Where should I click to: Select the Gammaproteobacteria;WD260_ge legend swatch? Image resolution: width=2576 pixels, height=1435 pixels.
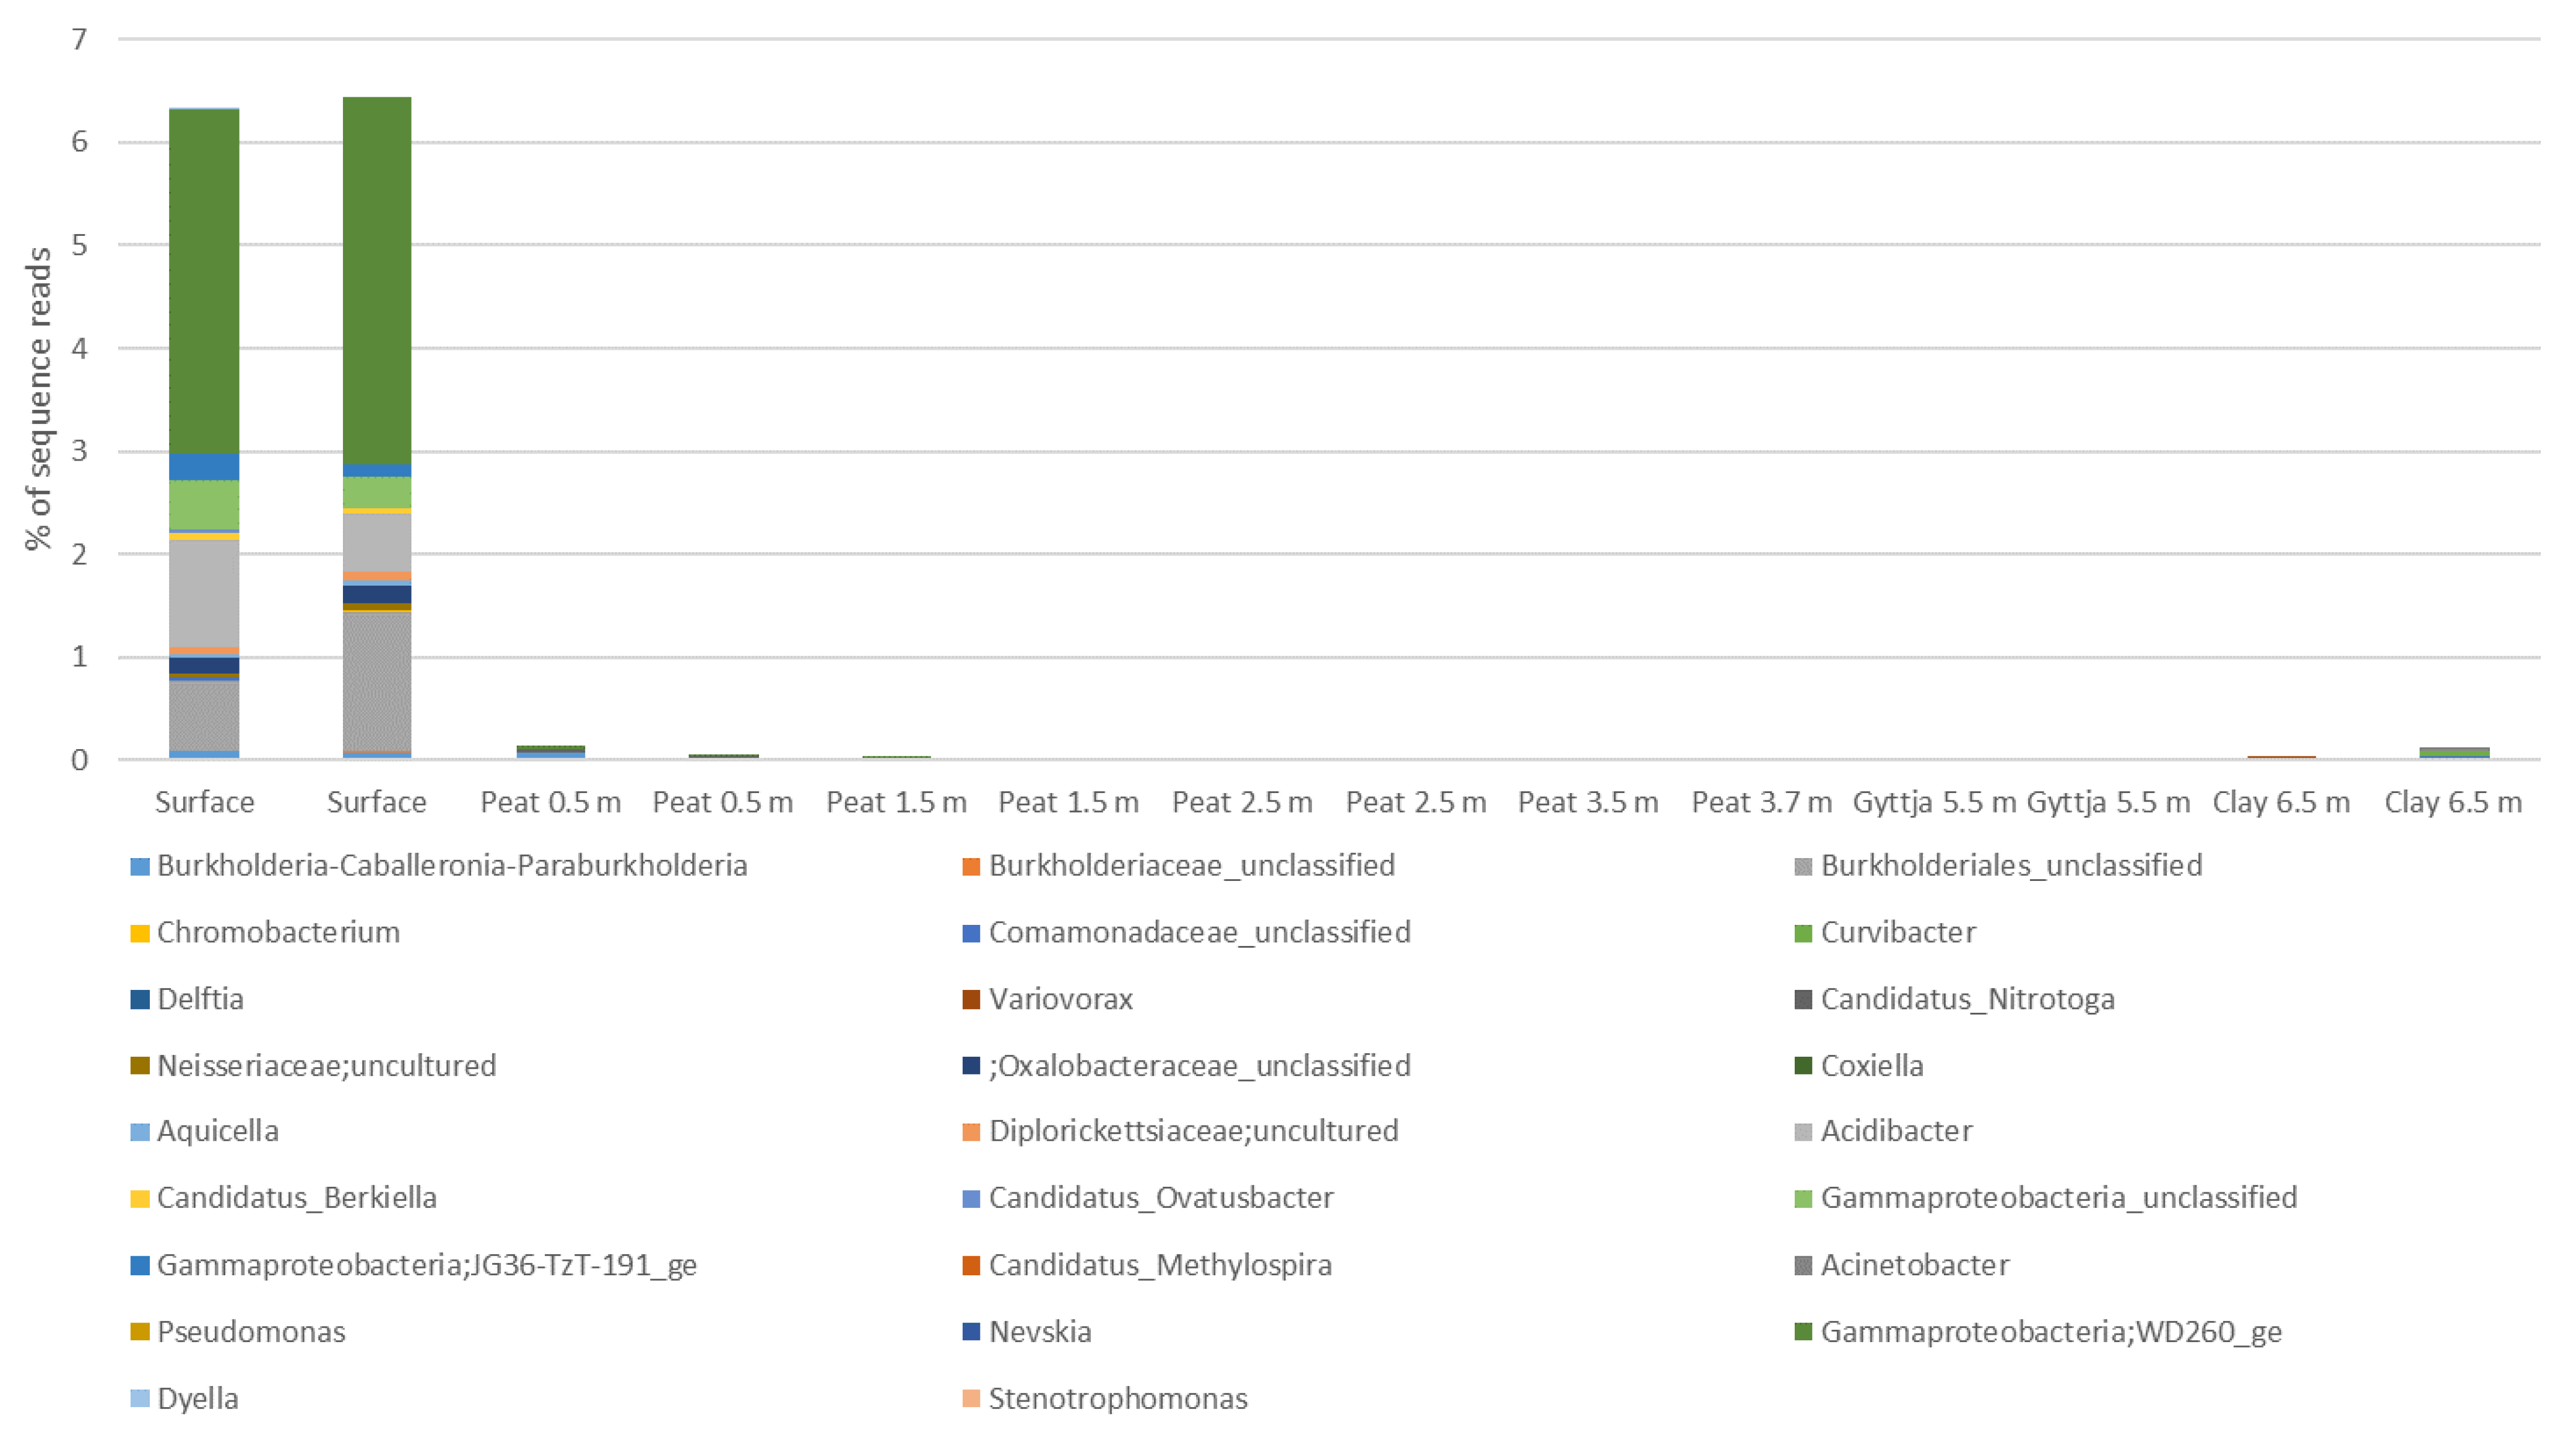coord(1803,1332)
